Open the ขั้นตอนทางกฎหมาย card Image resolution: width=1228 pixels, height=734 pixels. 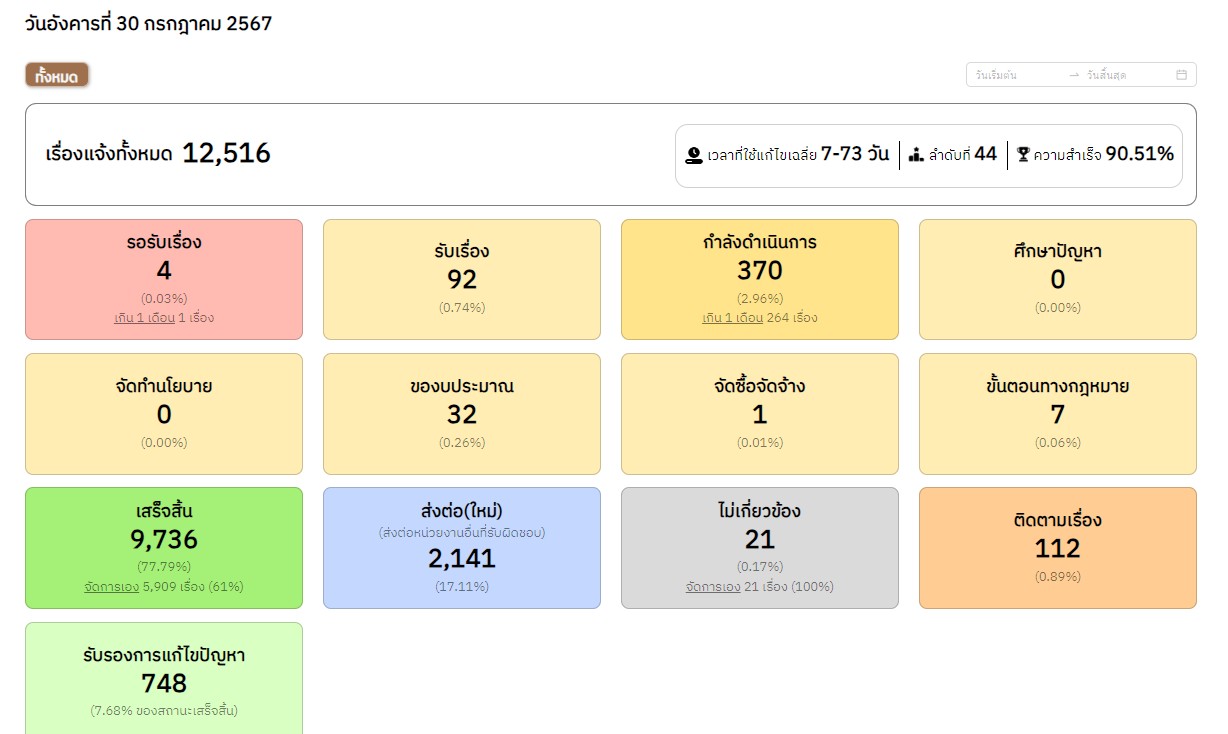point(1057,413)
